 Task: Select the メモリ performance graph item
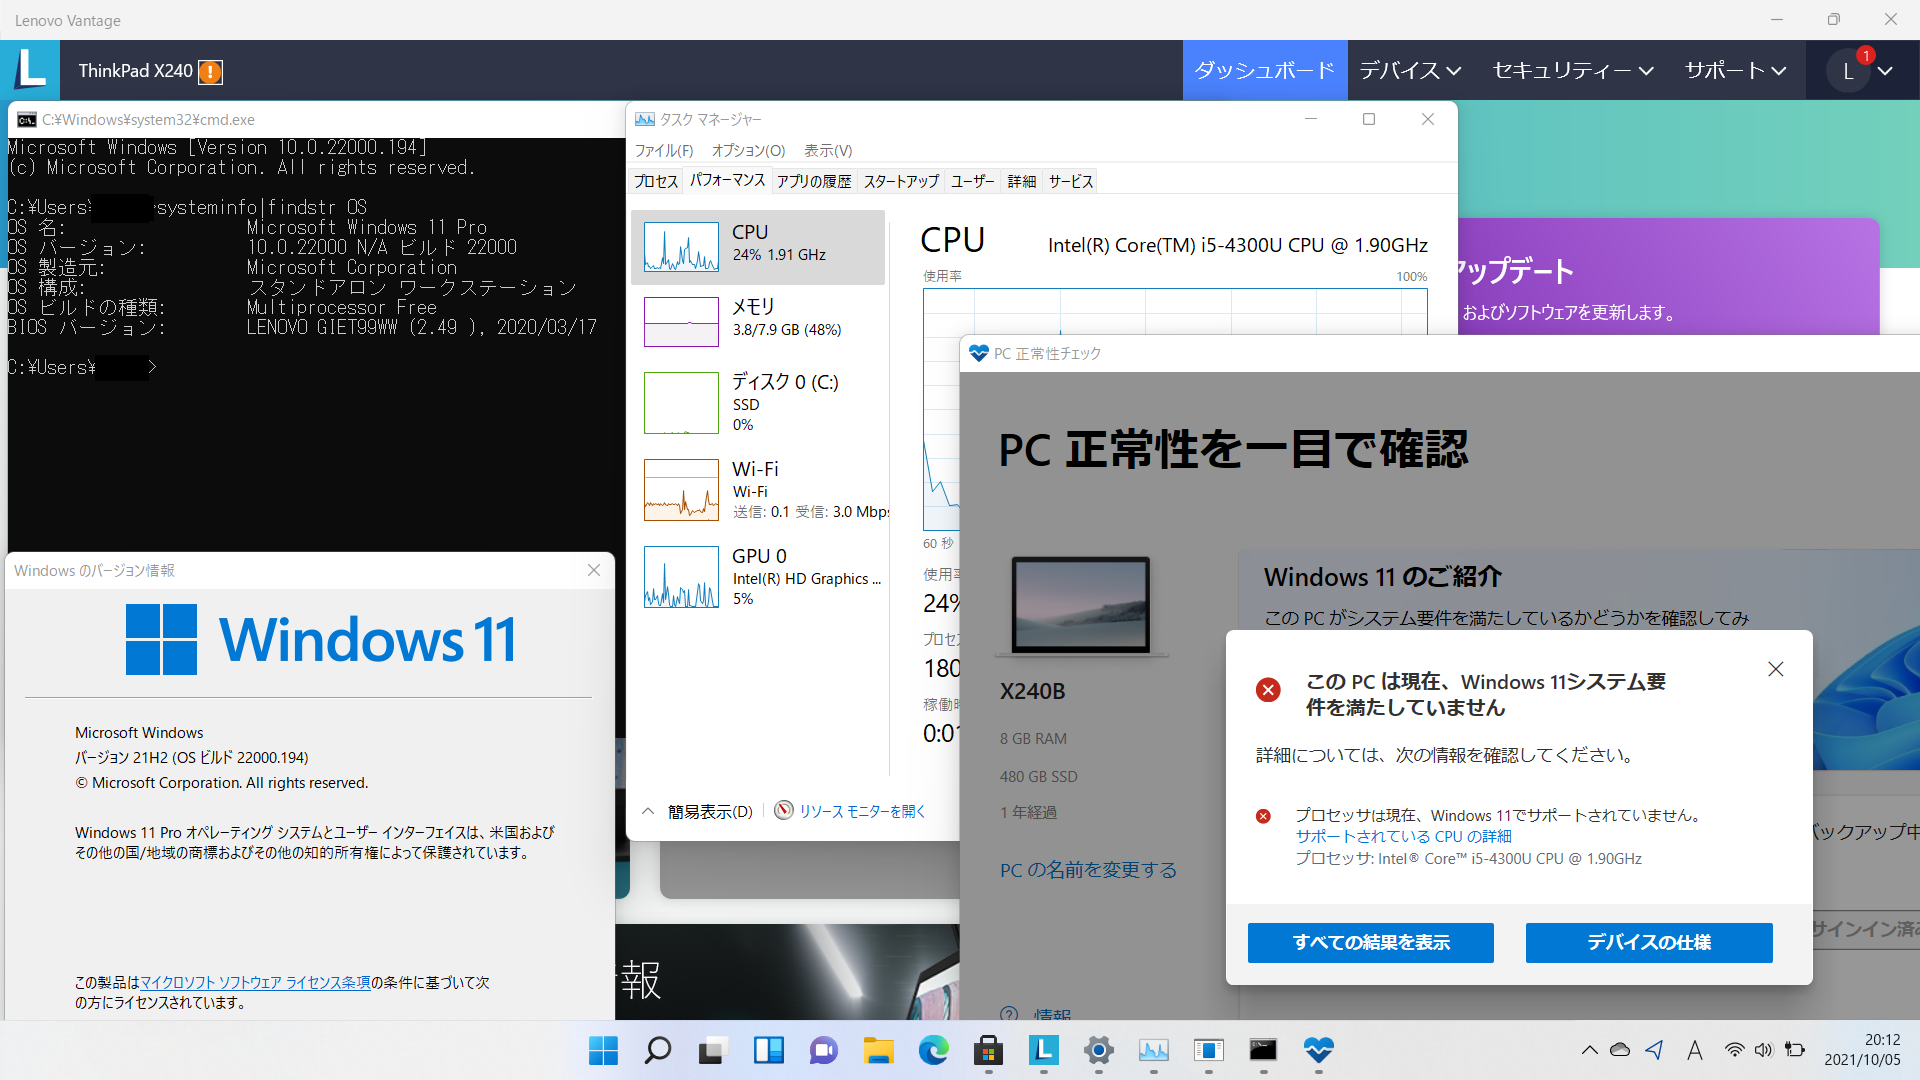pyautogui.click(x=758, y=320)
